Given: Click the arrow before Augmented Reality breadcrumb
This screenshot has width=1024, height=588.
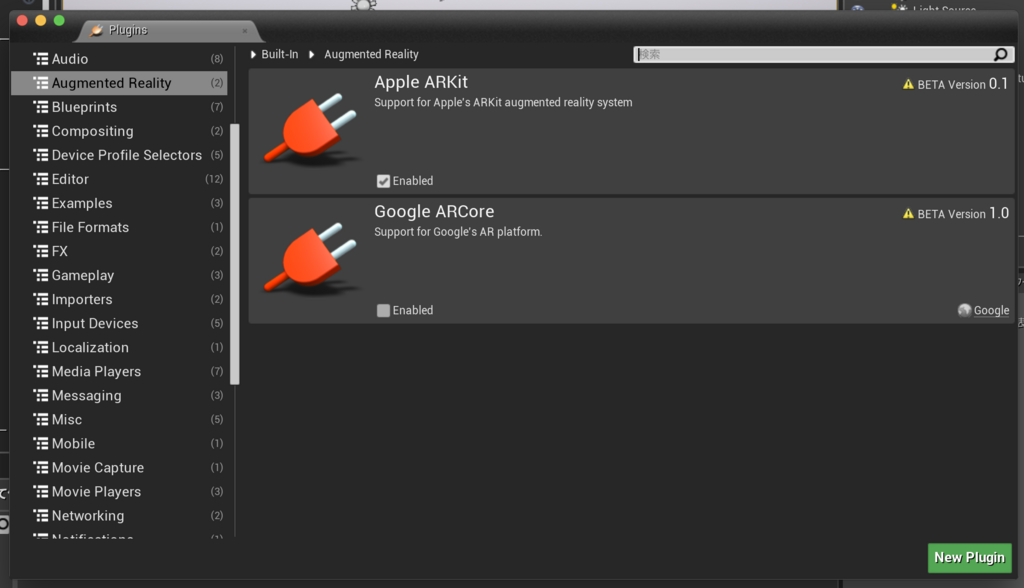Looking at the screenshot, I should [x=312, y=54].
